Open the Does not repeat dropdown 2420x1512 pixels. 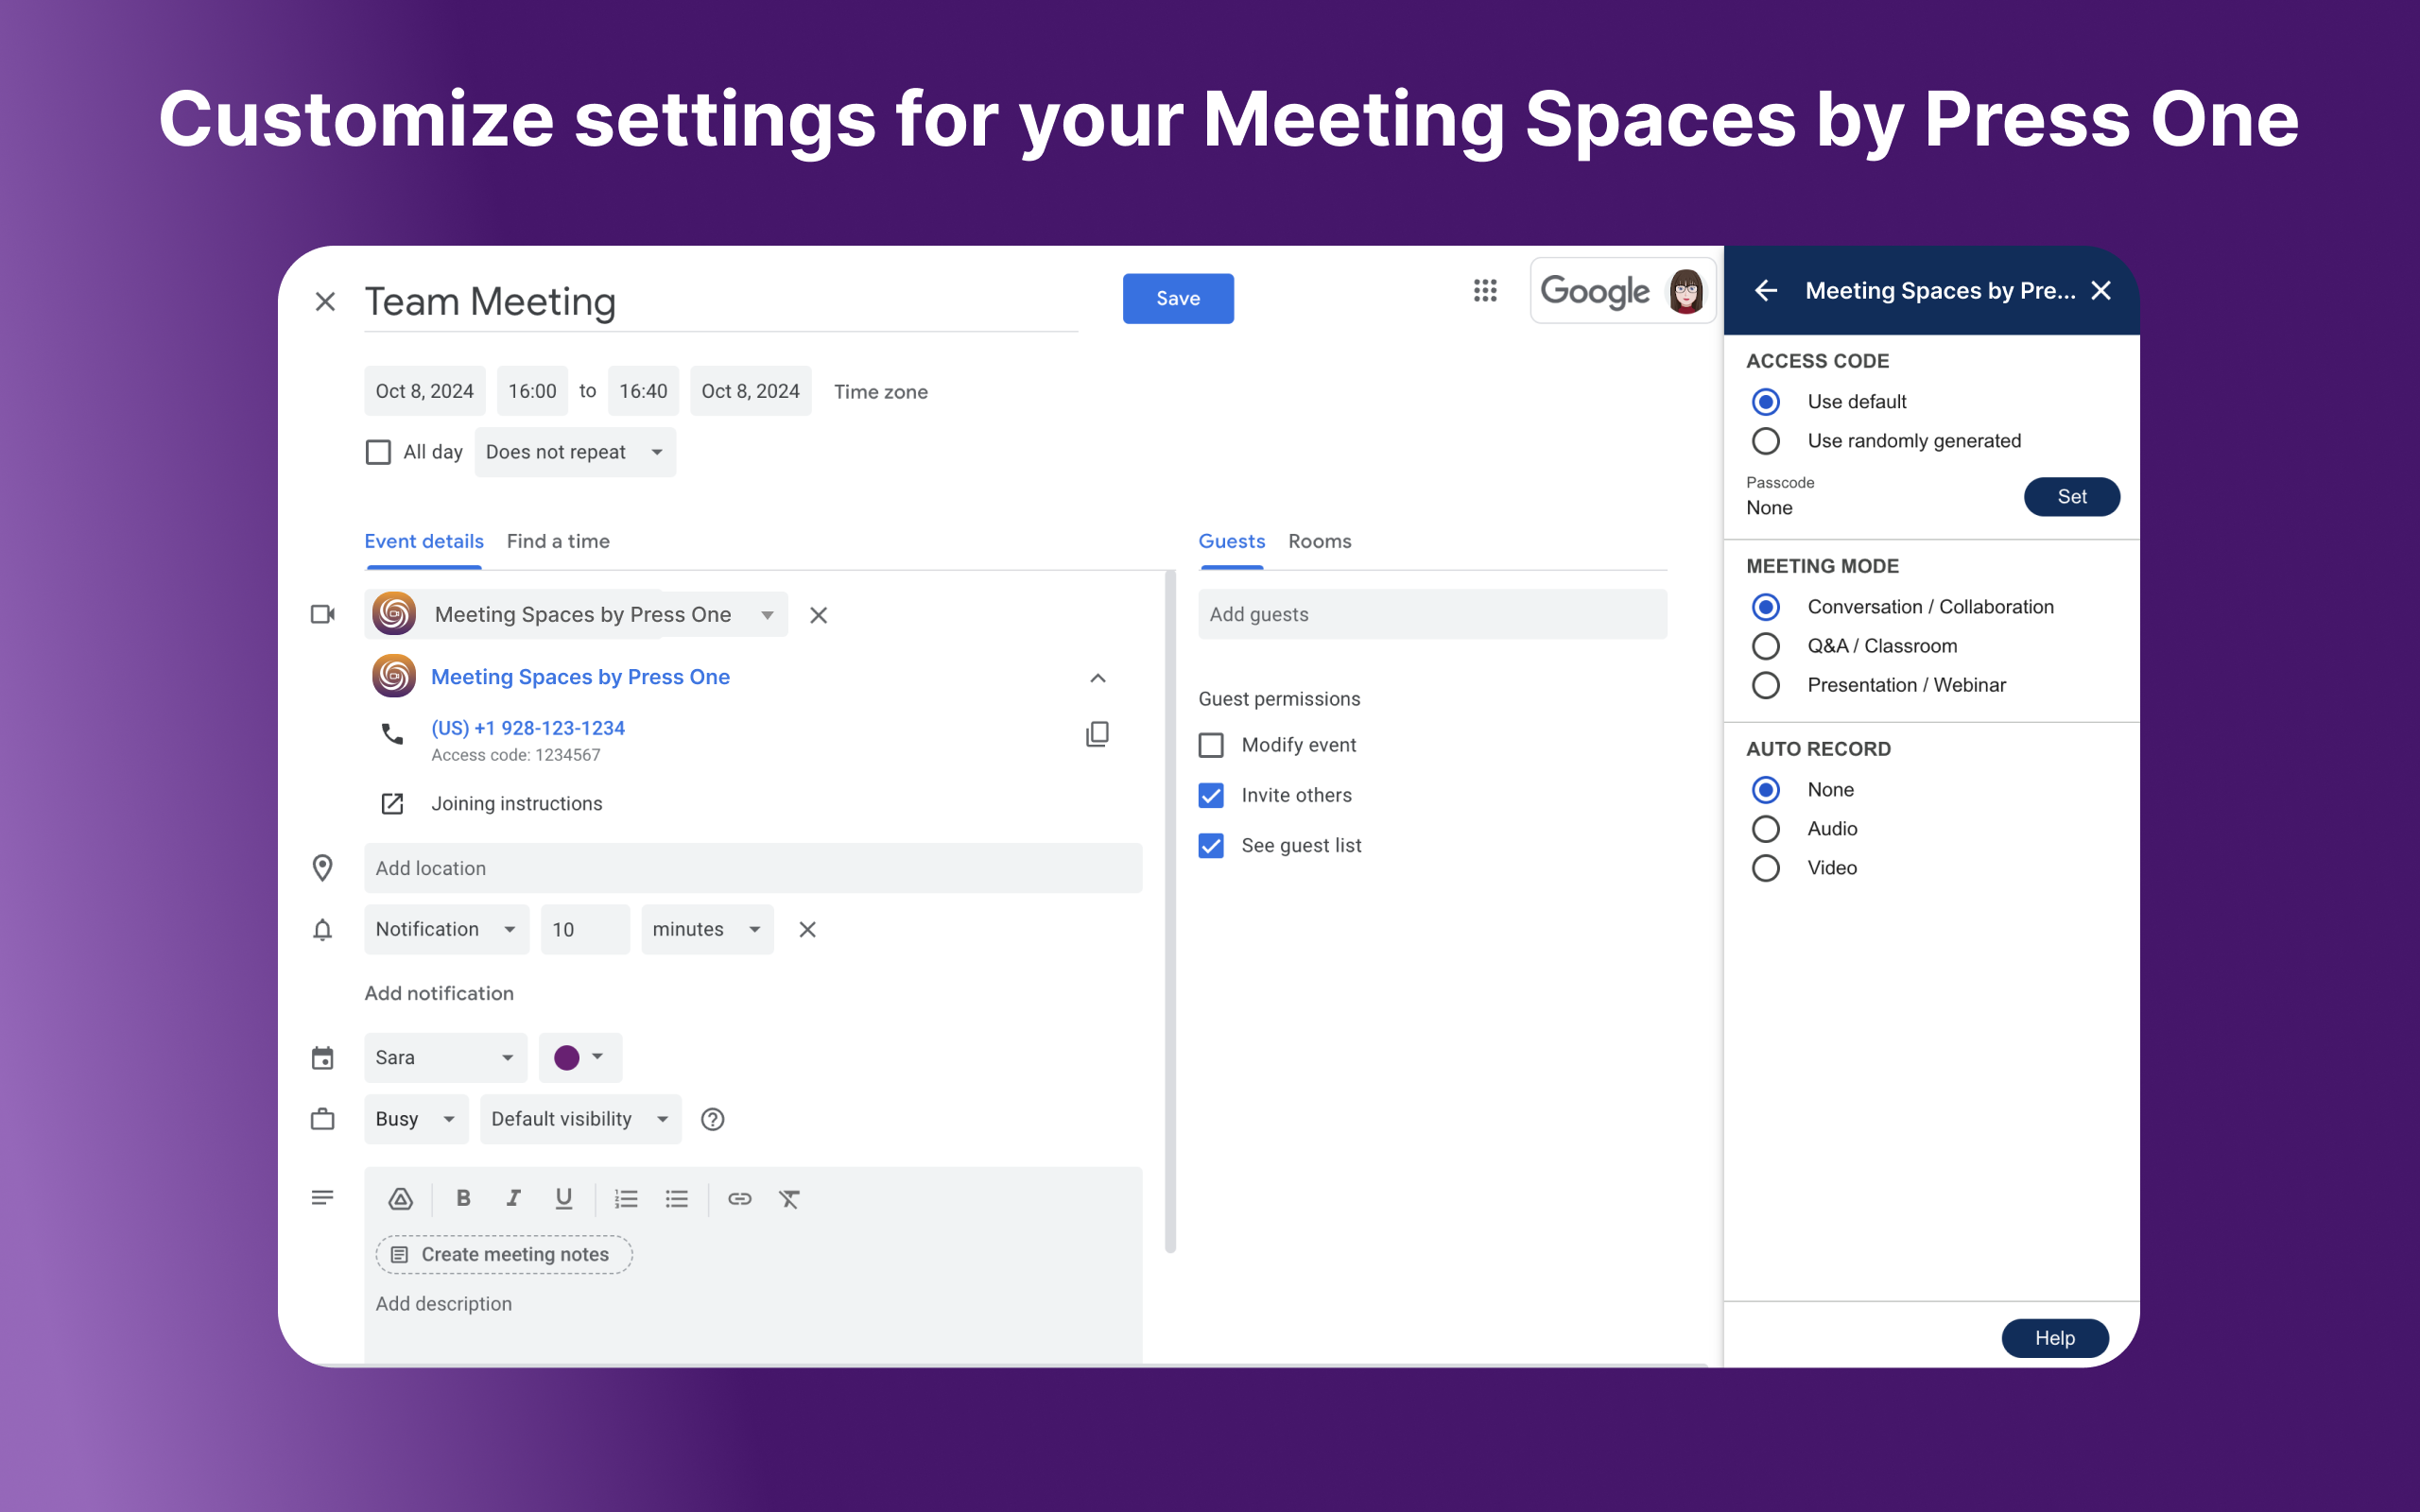[x=574, y=452]
